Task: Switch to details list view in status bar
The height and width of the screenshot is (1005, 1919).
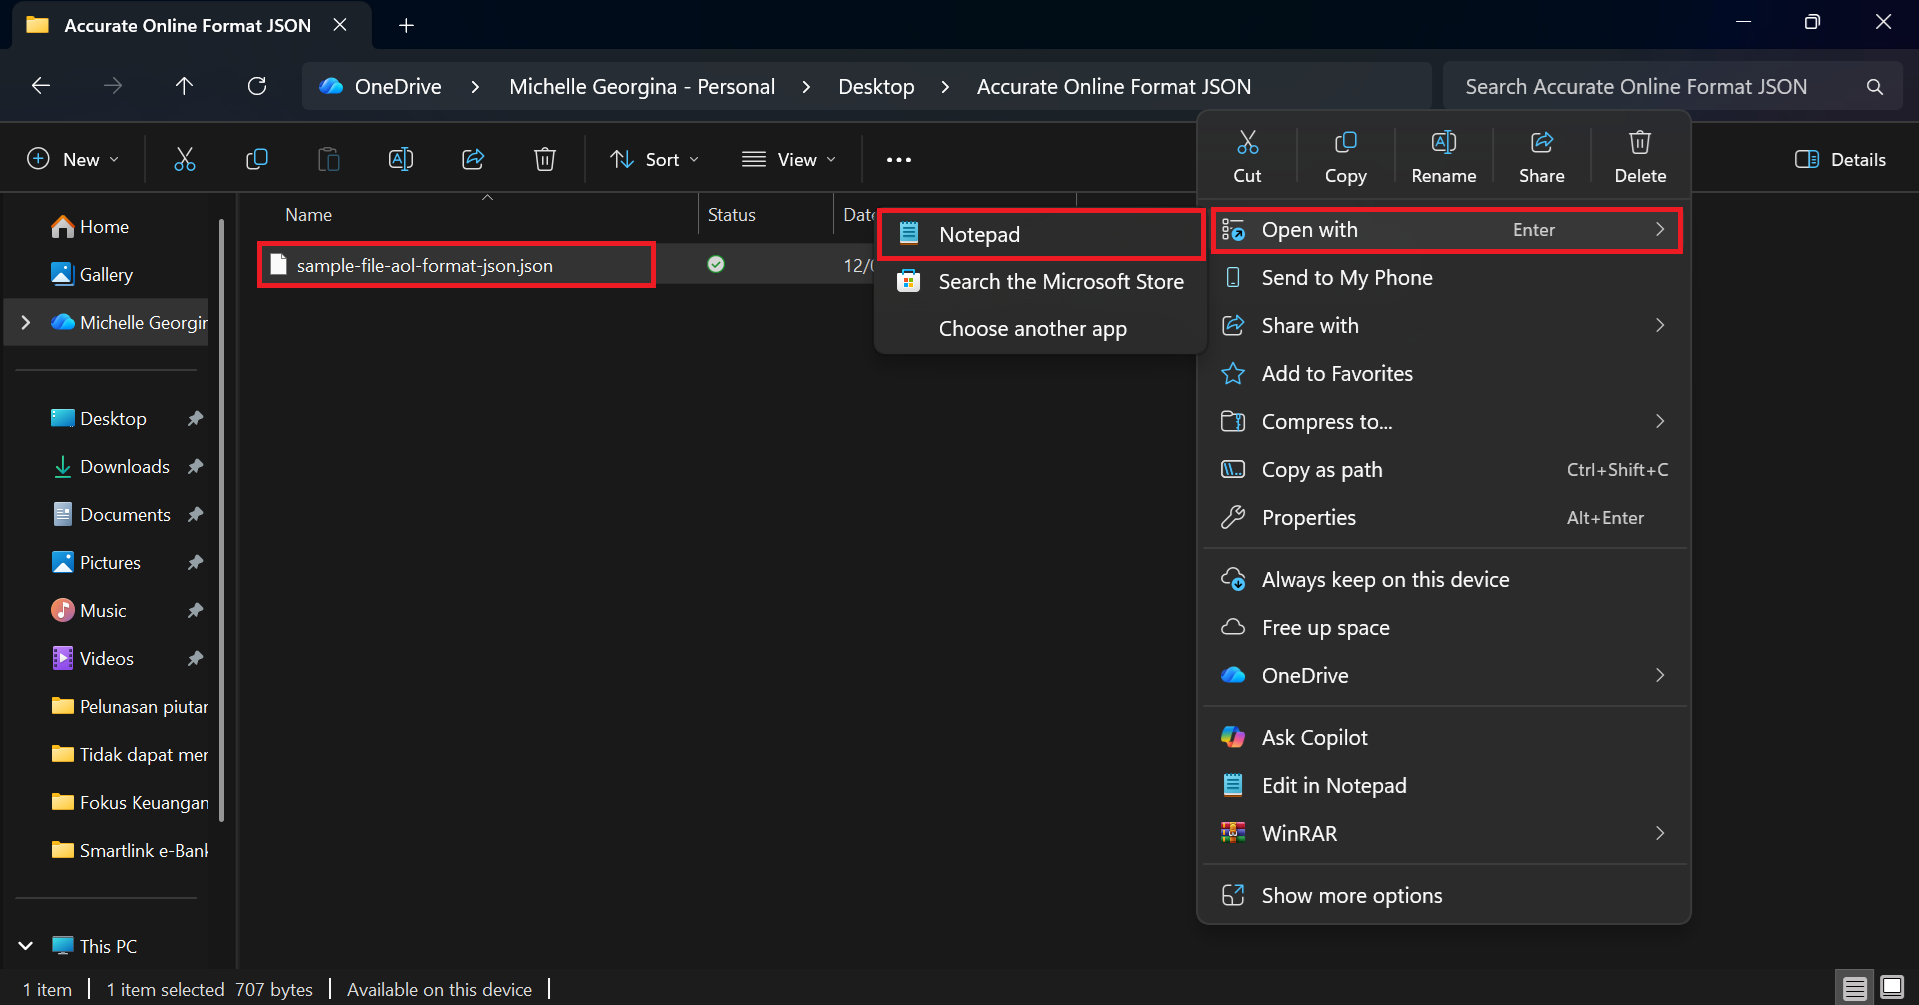Action: [x=1855, y=988]
